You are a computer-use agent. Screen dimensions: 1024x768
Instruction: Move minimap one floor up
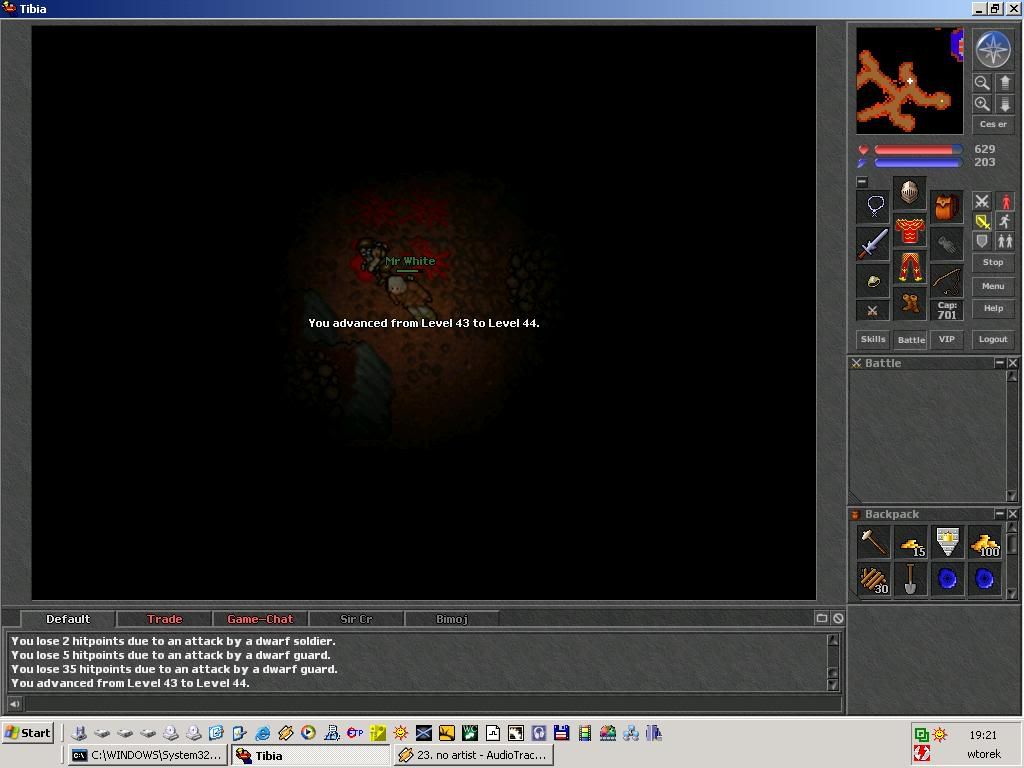[x=1004, y=83]
